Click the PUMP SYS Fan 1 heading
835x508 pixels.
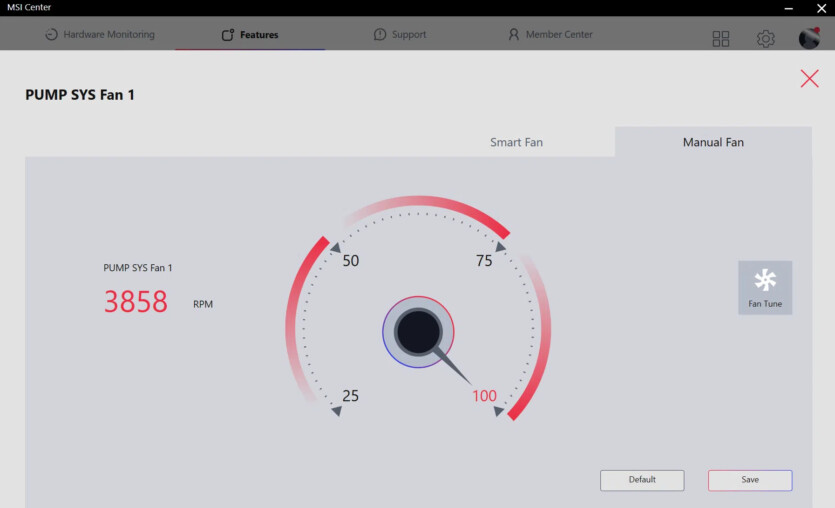80,95
